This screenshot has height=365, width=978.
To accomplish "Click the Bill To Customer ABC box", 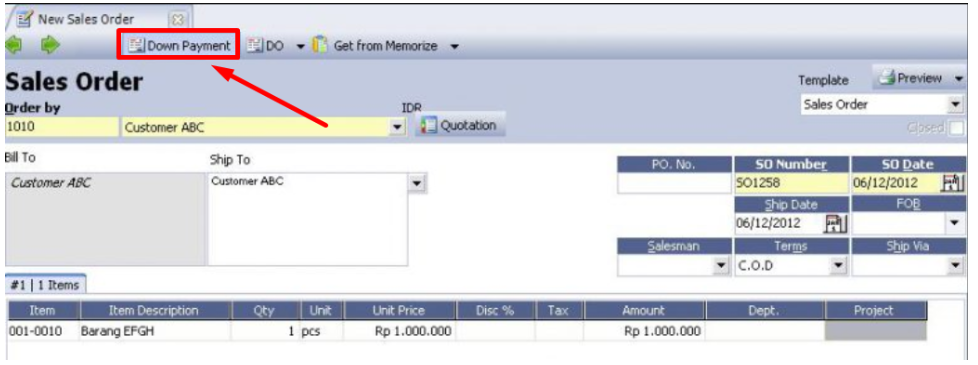I will [x=105, y=220].
